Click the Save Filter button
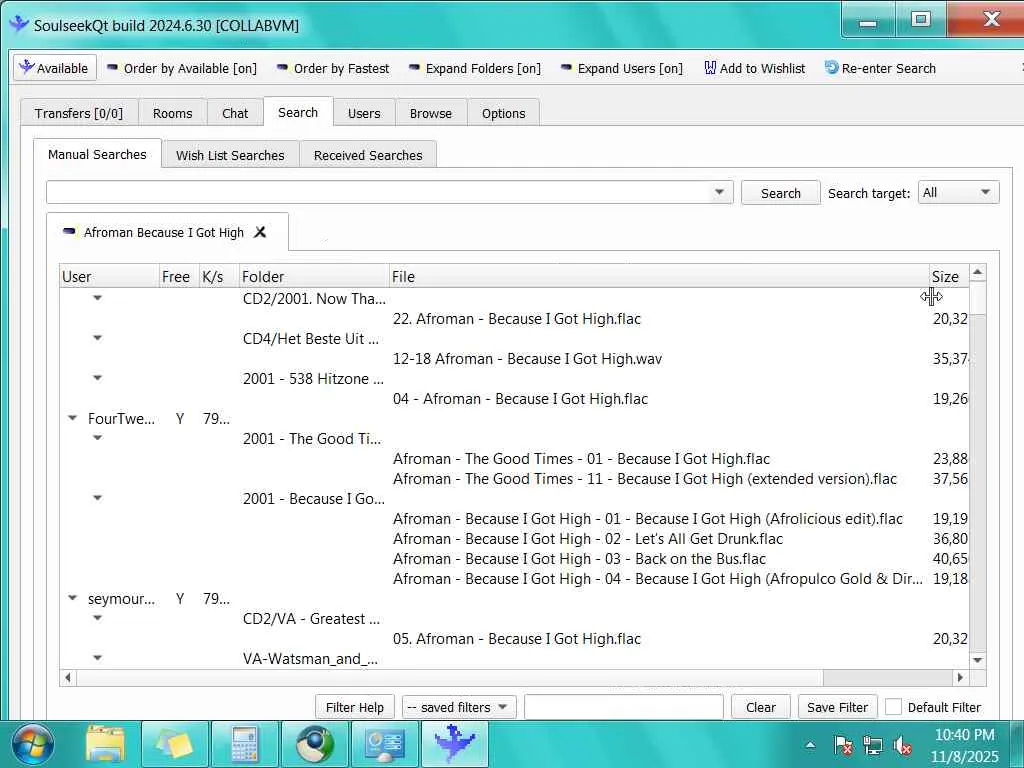The width and height of the screenshot is (1024, 768). click(x=837, y=707)
